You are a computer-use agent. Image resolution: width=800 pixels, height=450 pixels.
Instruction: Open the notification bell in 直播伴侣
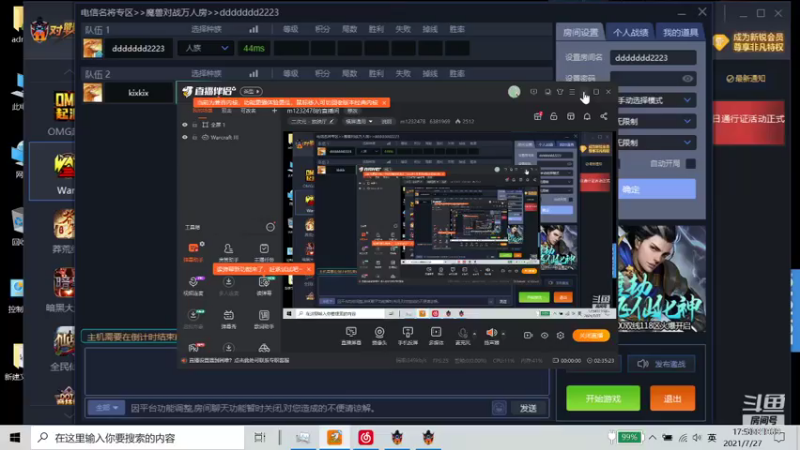point(587,116)
